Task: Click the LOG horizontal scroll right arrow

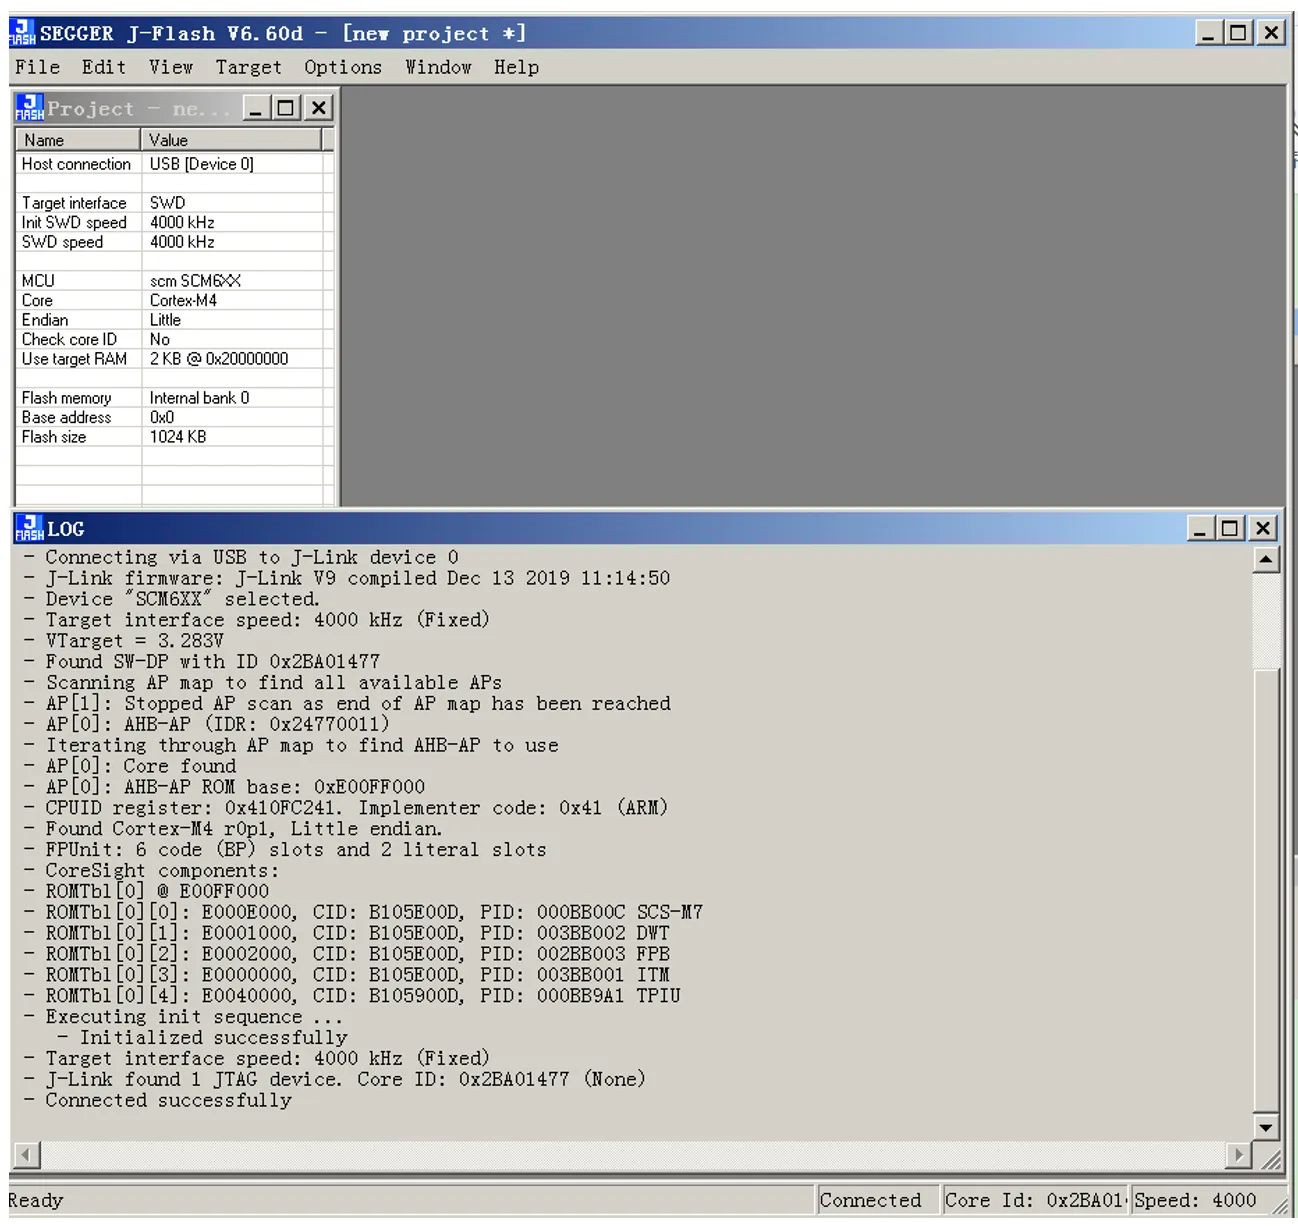Action: click(1240, 1155)
